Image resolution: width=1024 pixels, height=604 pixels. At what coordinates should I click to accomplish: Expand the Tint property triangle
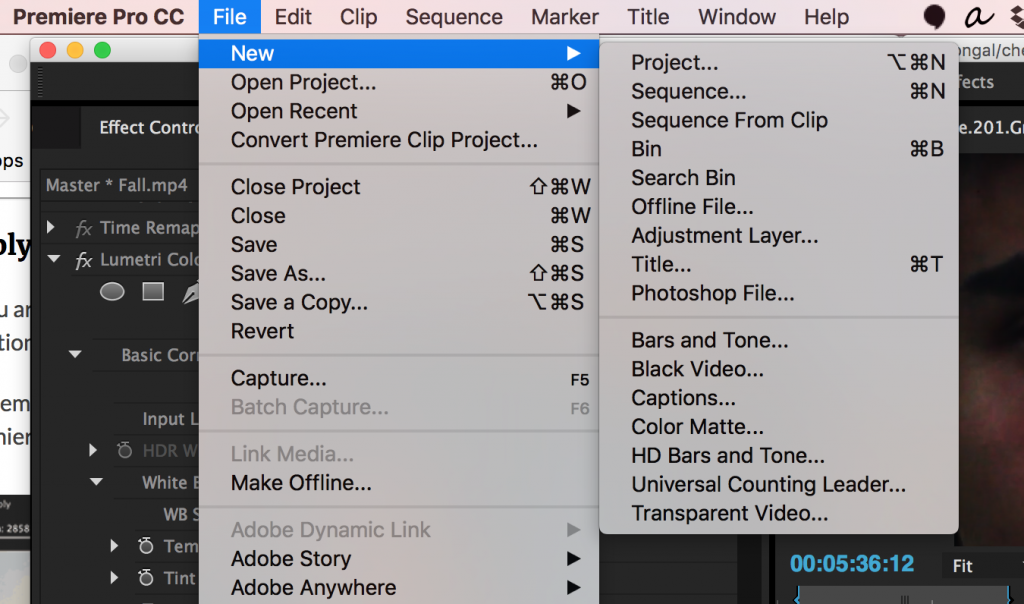click(x=114, y=577)
